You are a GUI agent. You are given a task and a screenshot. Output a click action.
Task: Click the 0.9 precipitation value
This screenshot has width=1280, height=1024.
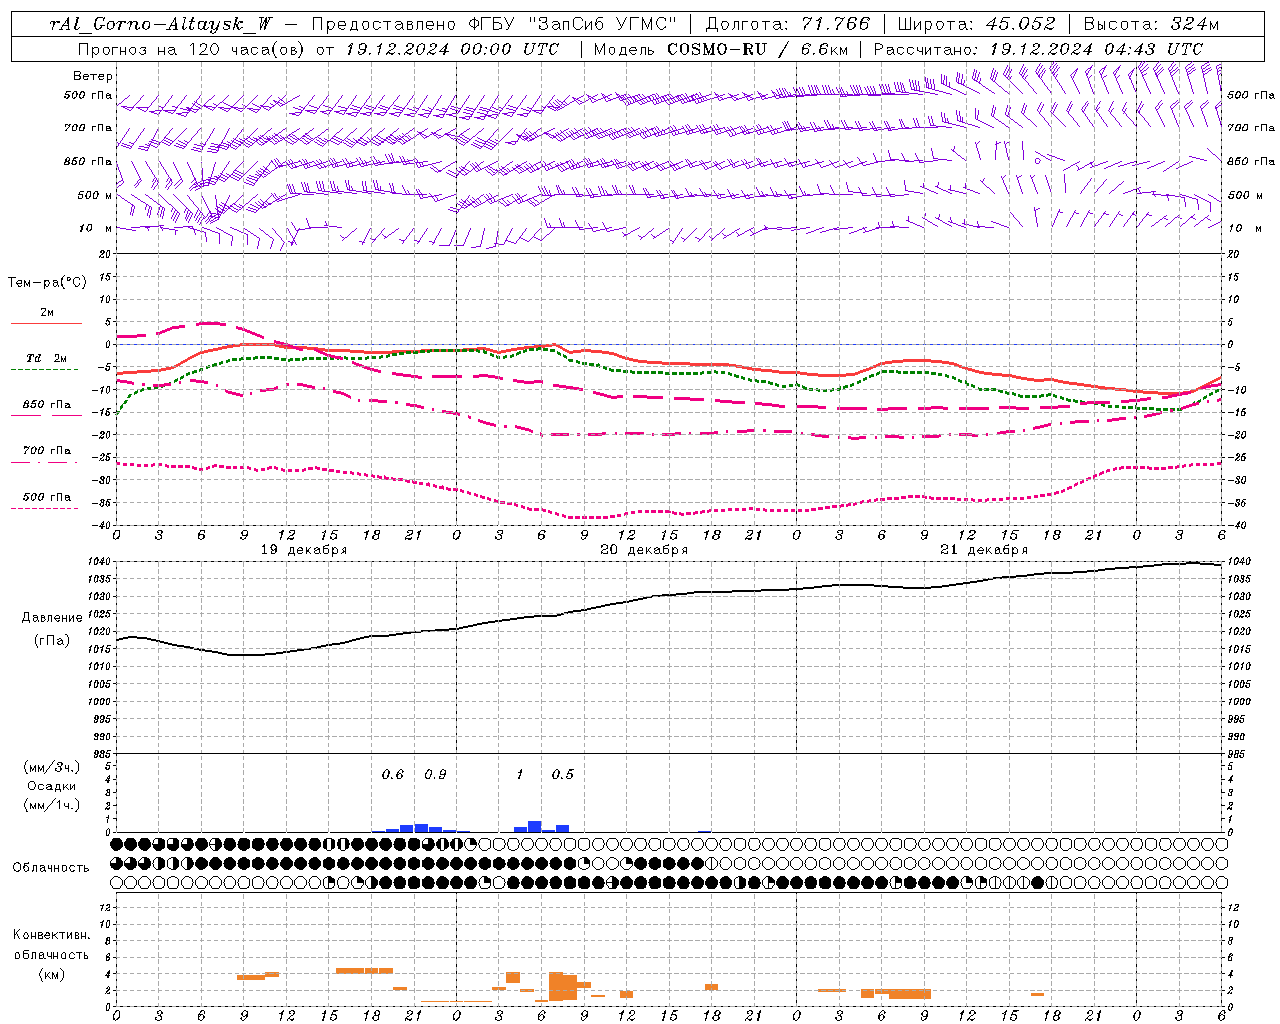coord(435,774)
